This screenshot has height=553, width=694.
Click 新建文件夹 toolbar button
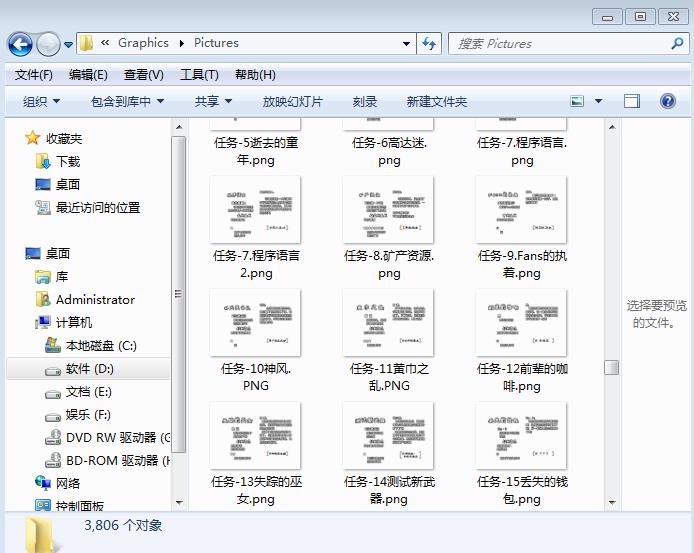[x=436, y=101]
